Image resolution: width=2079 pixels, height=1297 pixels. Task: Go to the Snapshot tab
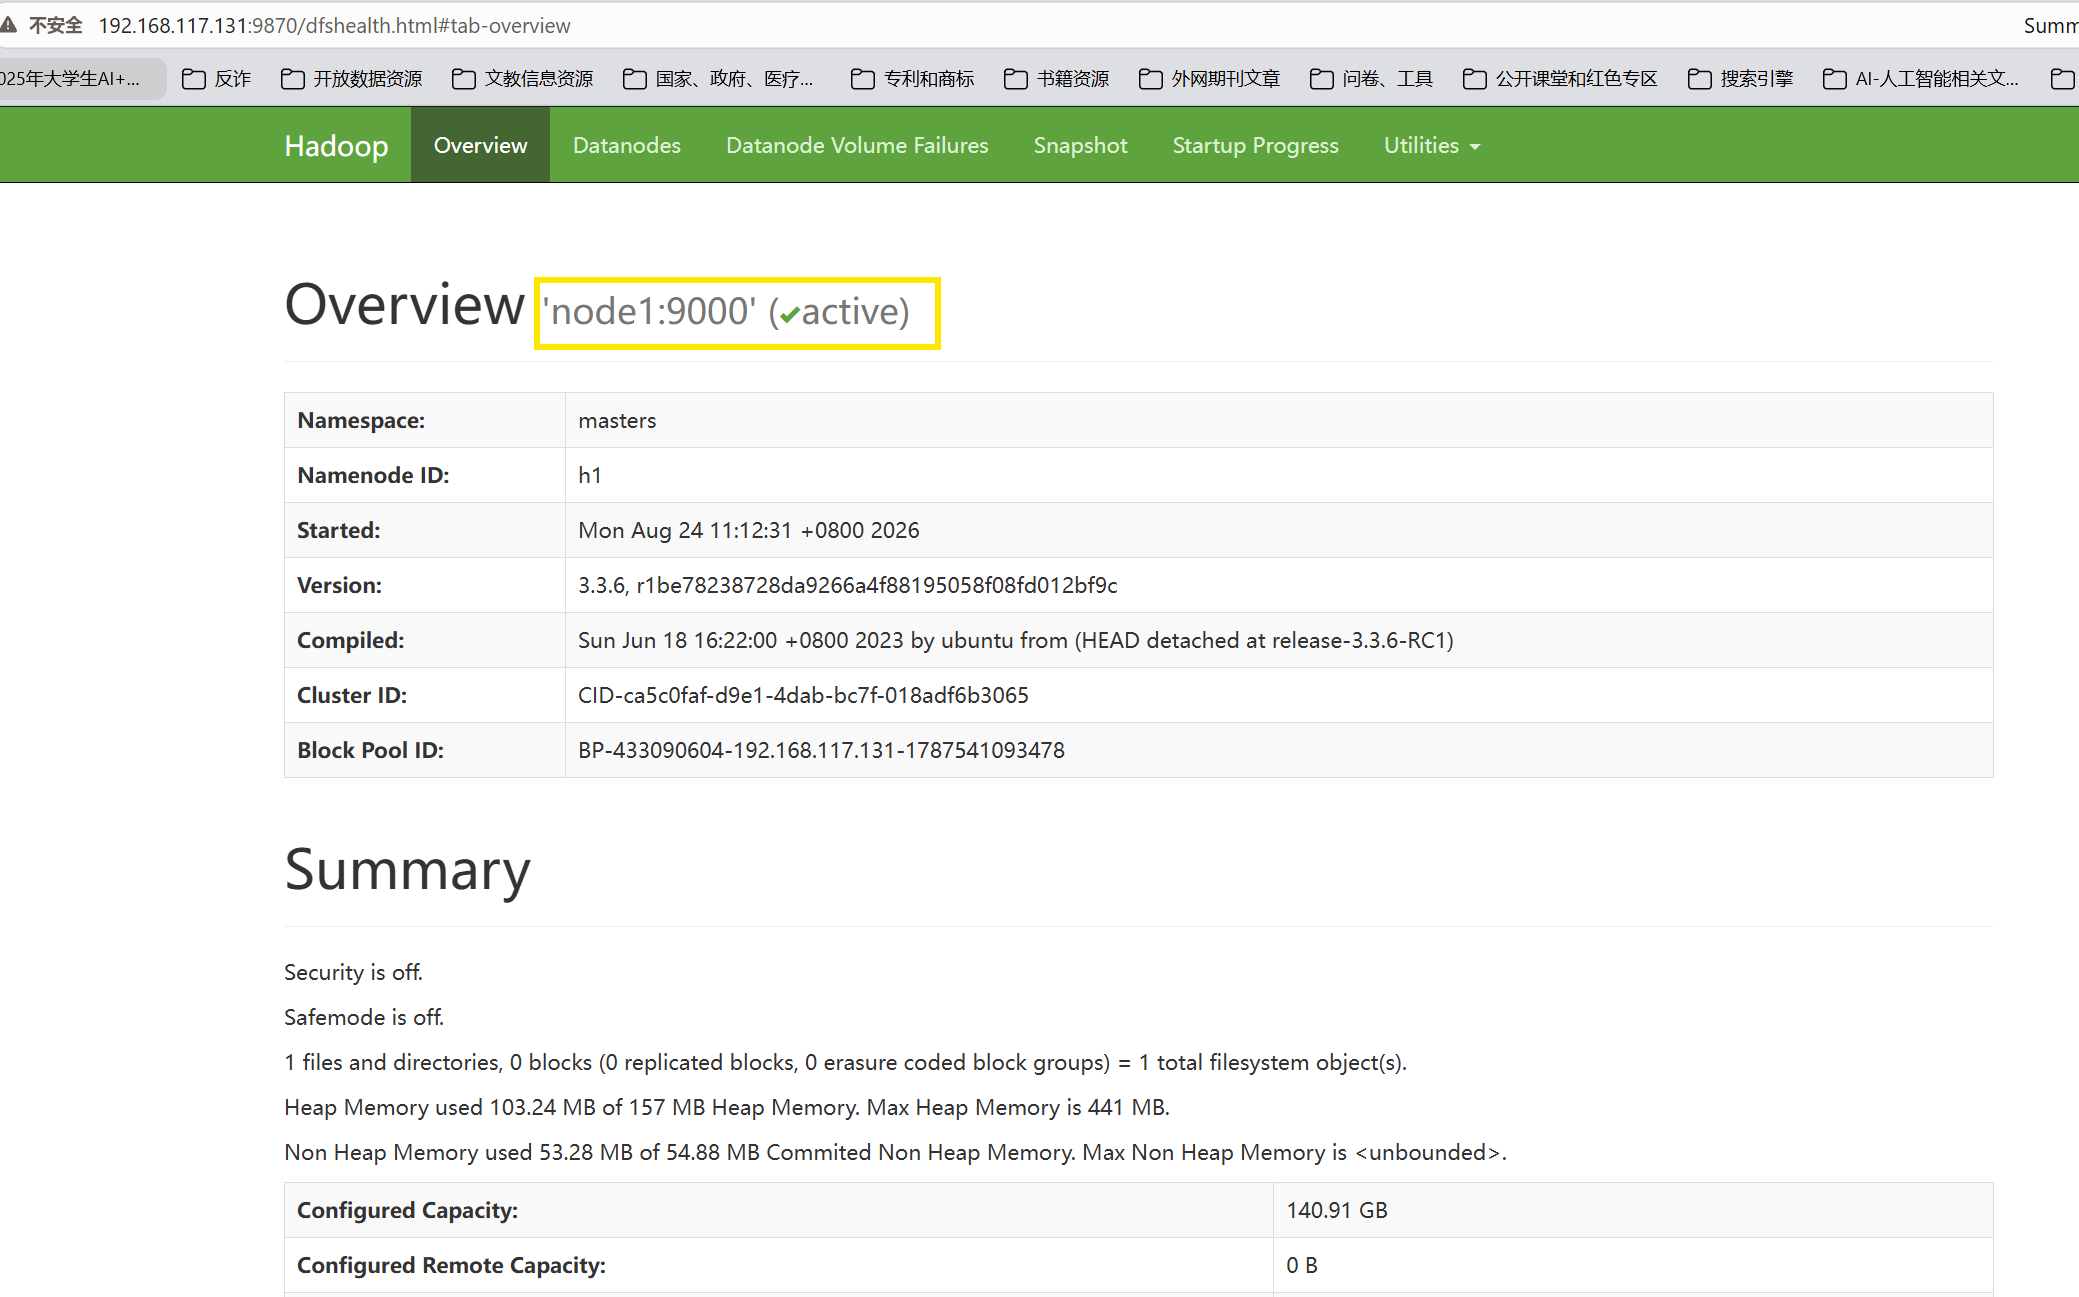(1080, 145)
